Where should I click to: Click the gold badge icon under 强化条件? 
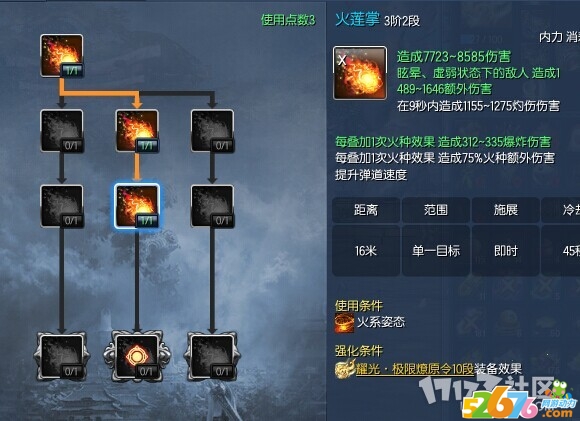pyautogui.click(x=345, y=368)
